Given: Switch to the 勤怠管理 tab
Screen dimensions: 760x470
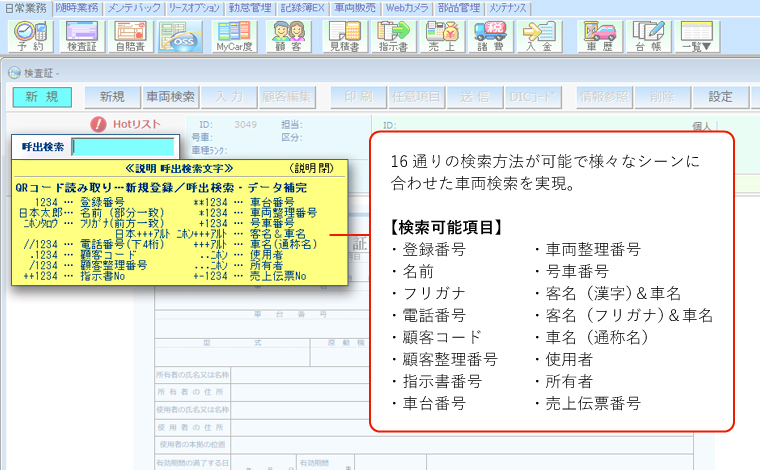Looking at the screenshot, I should [x=250, y=8].
